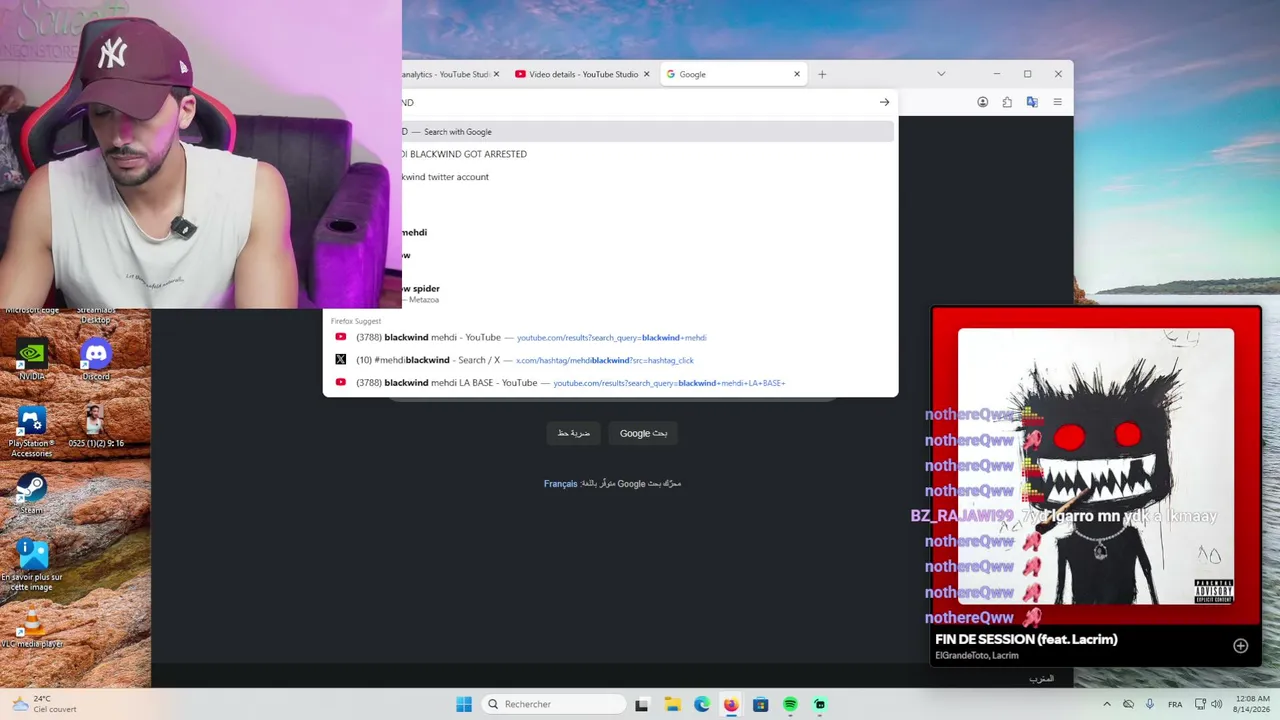The image size is (1280, 720).
Task: Open the Firefox account icon
Action: (983, 102)
